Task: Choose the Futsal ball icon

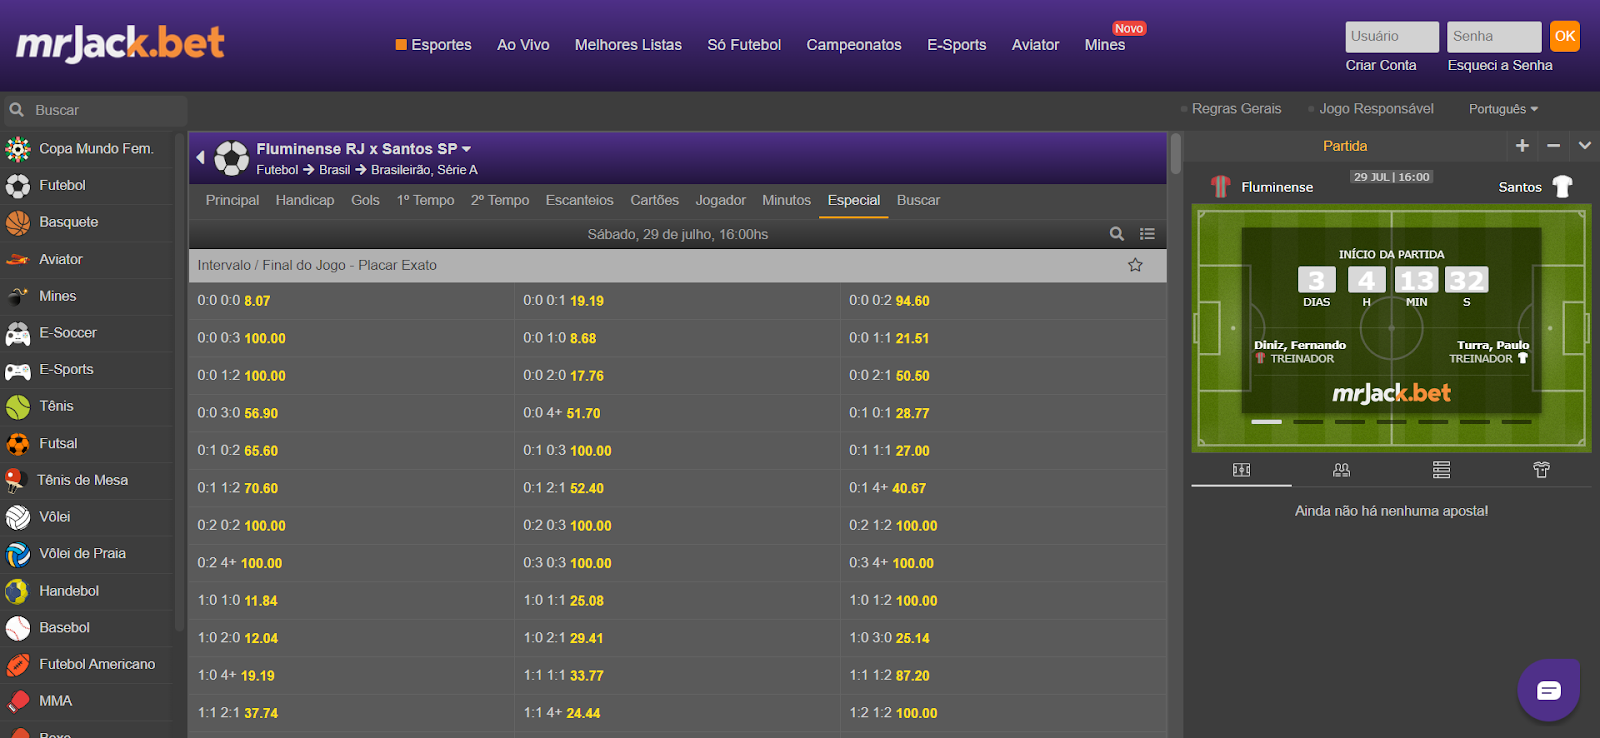Action: click(18, 444)
